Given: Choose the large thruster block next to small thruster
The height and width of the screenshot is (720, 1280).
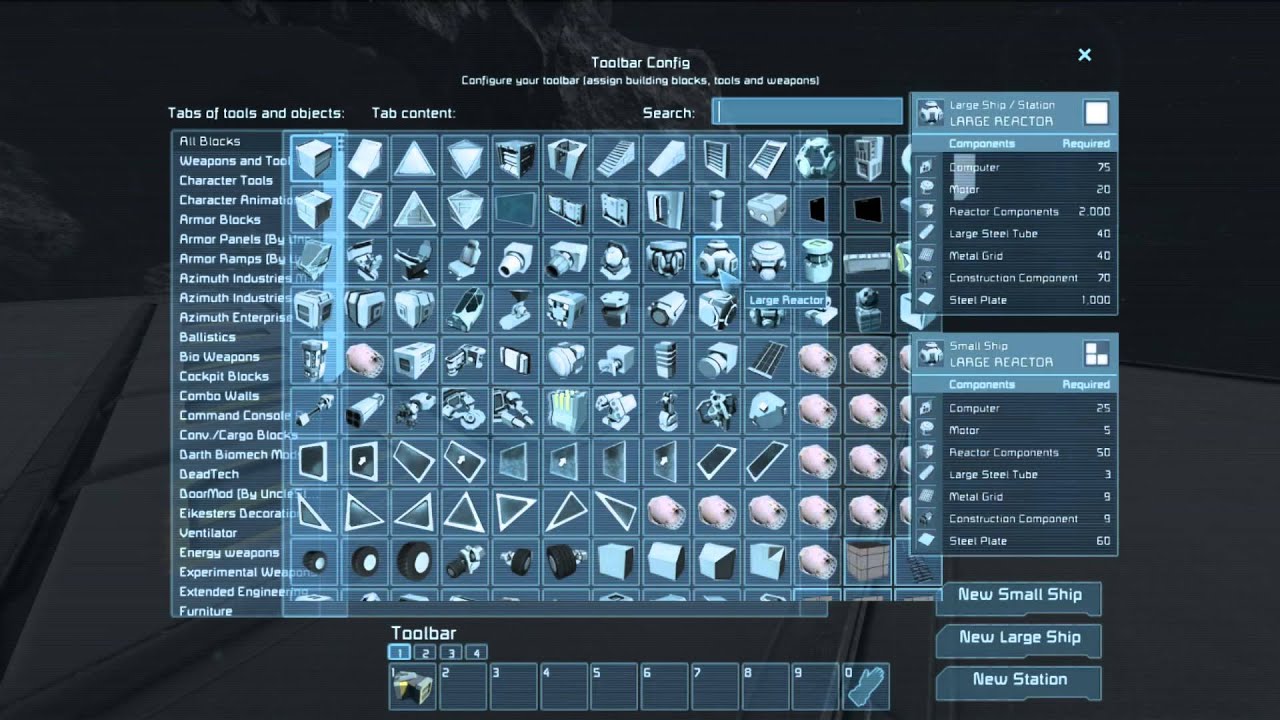Looking at the screenshot, I should coord(566,260).
